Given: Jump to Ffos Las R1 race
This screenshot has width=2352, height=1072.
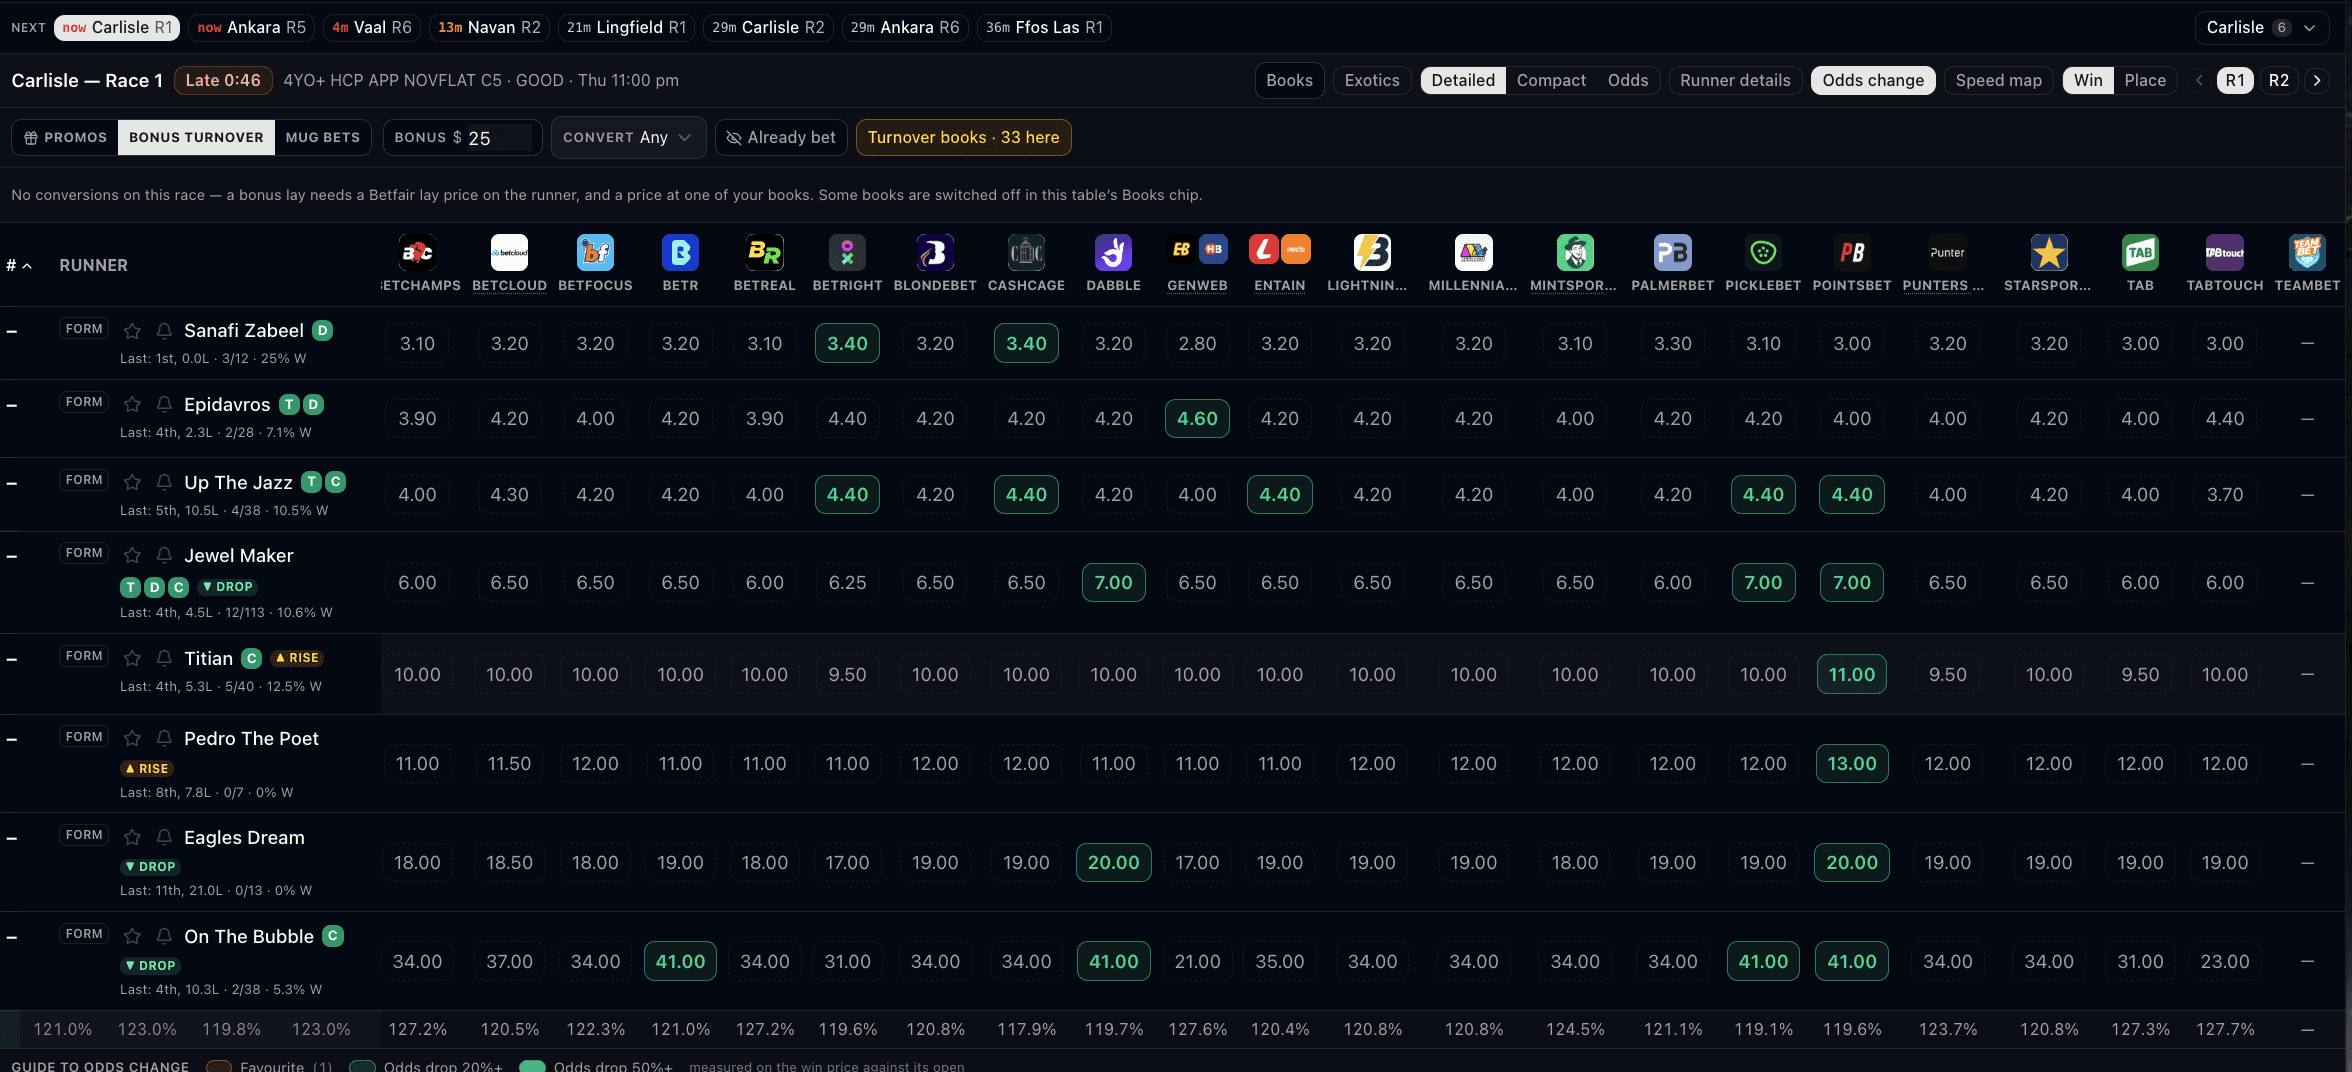Looking at the screenshot, I should (x=1044, y=27).
